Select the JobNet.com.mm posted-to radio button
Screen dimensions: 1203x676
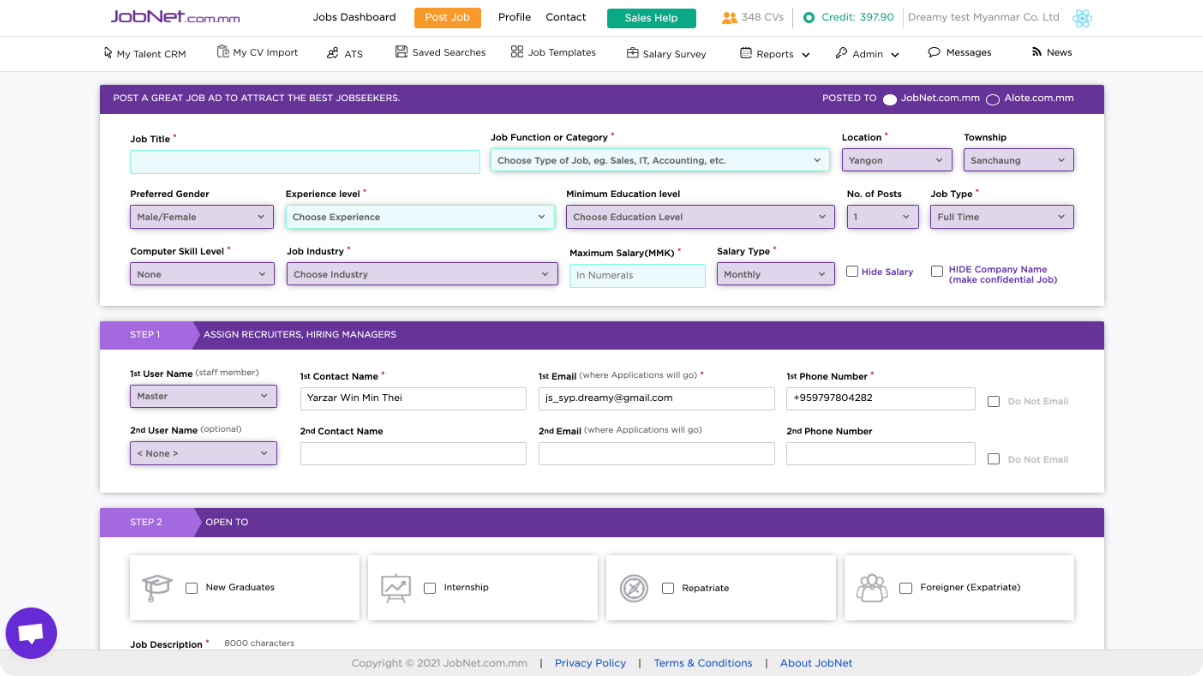[x=889, y=100]
